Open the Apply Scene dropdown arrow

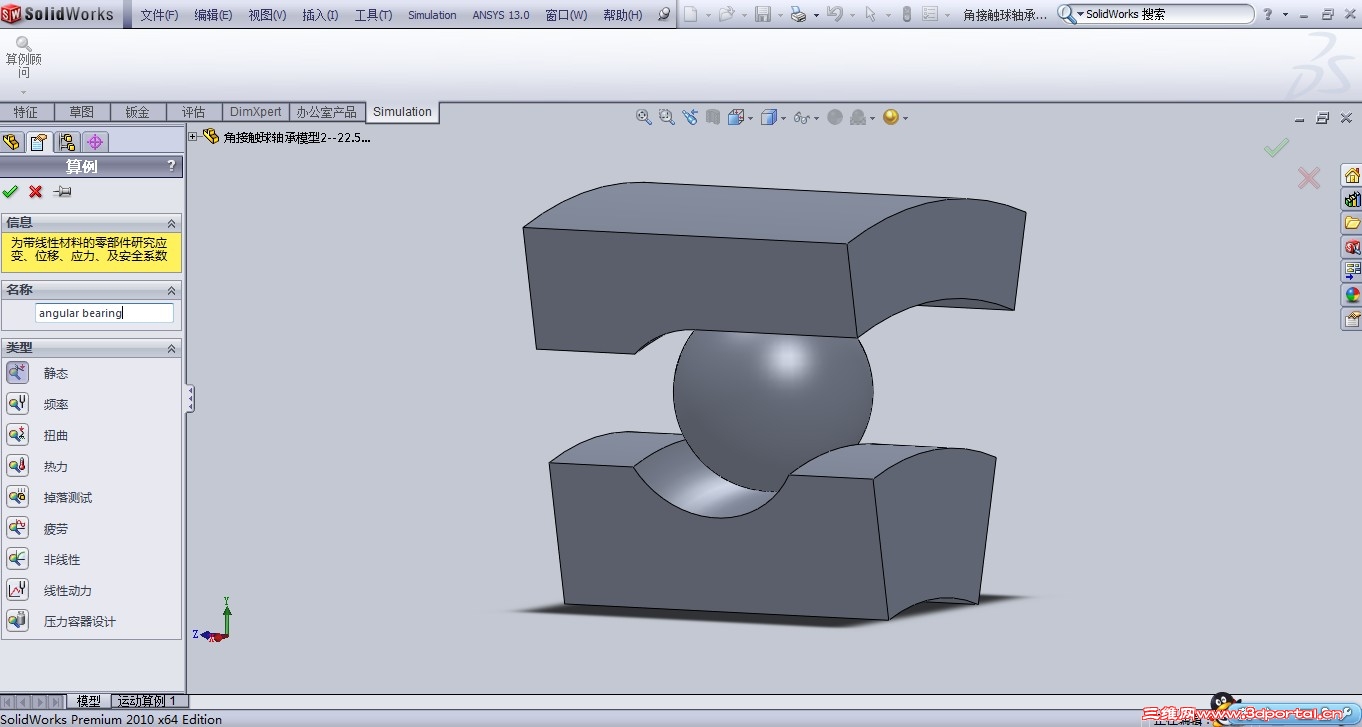(x=872, y=118)
